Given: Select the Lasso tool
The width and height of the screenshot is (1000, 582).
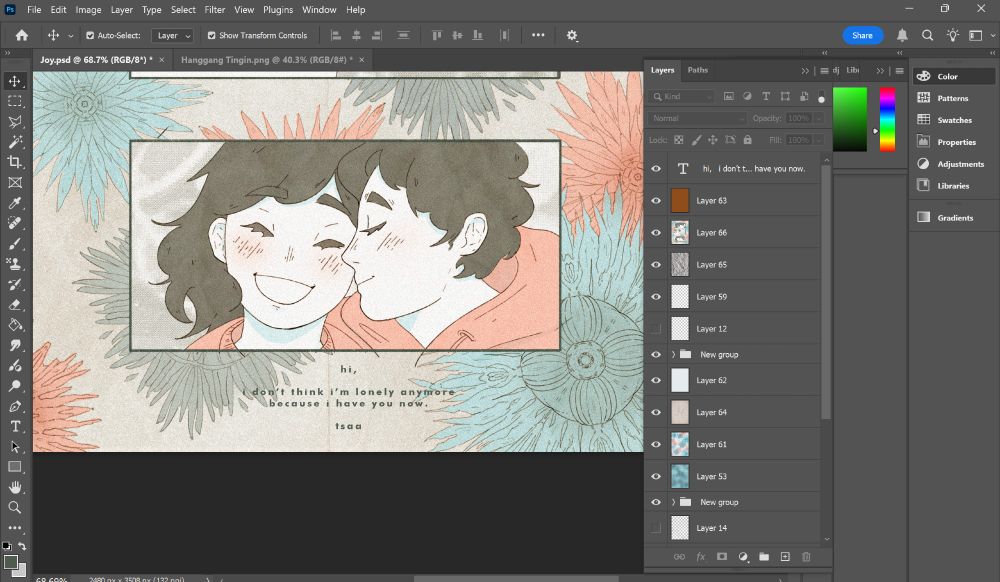Looking at the screenshot, I should tap(15, 122).
